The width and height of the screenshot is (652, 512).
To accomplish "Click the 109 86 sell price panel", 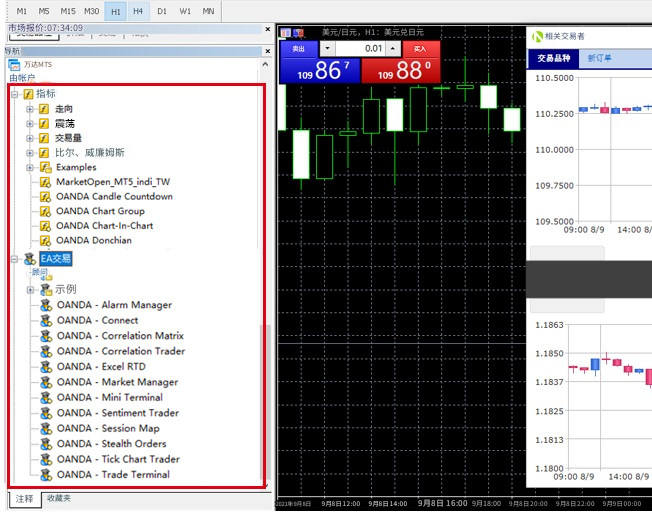I will (x=320, y=71).
